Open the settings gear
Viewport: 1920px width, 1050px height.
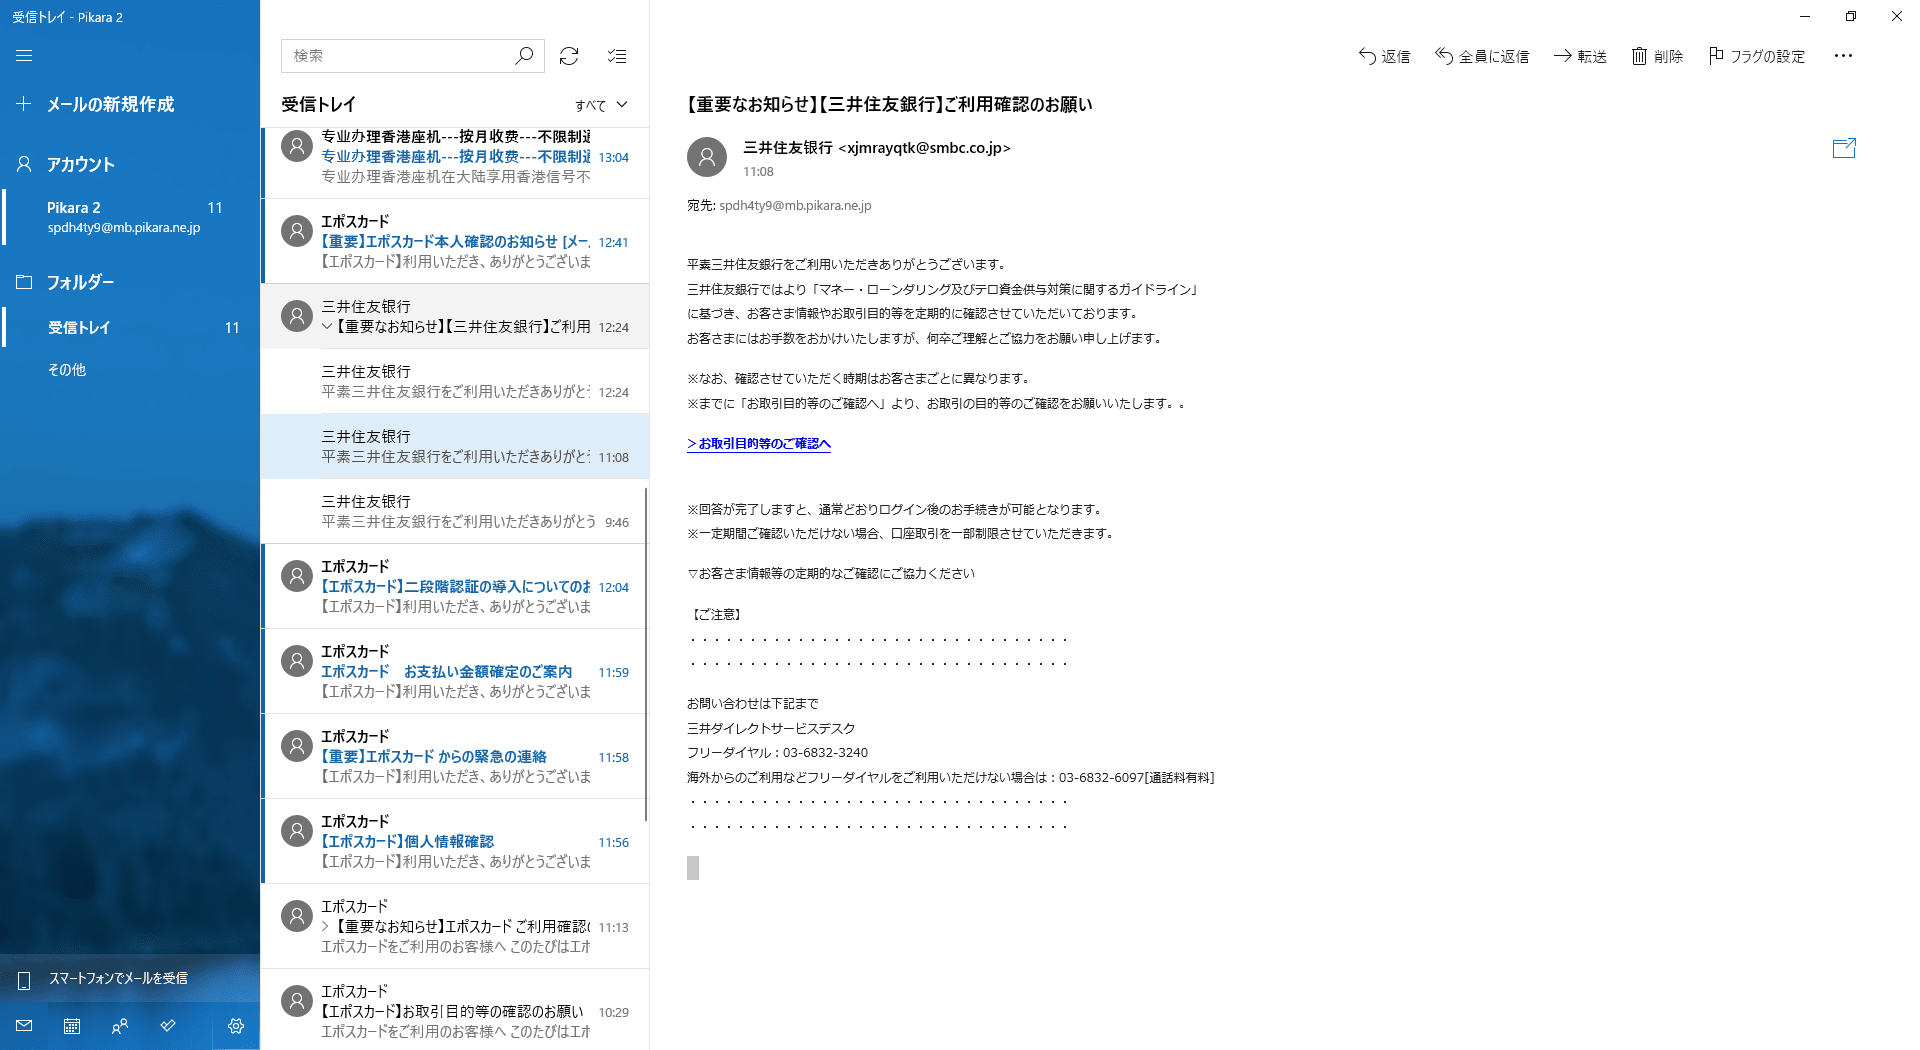pos(236,1026)
